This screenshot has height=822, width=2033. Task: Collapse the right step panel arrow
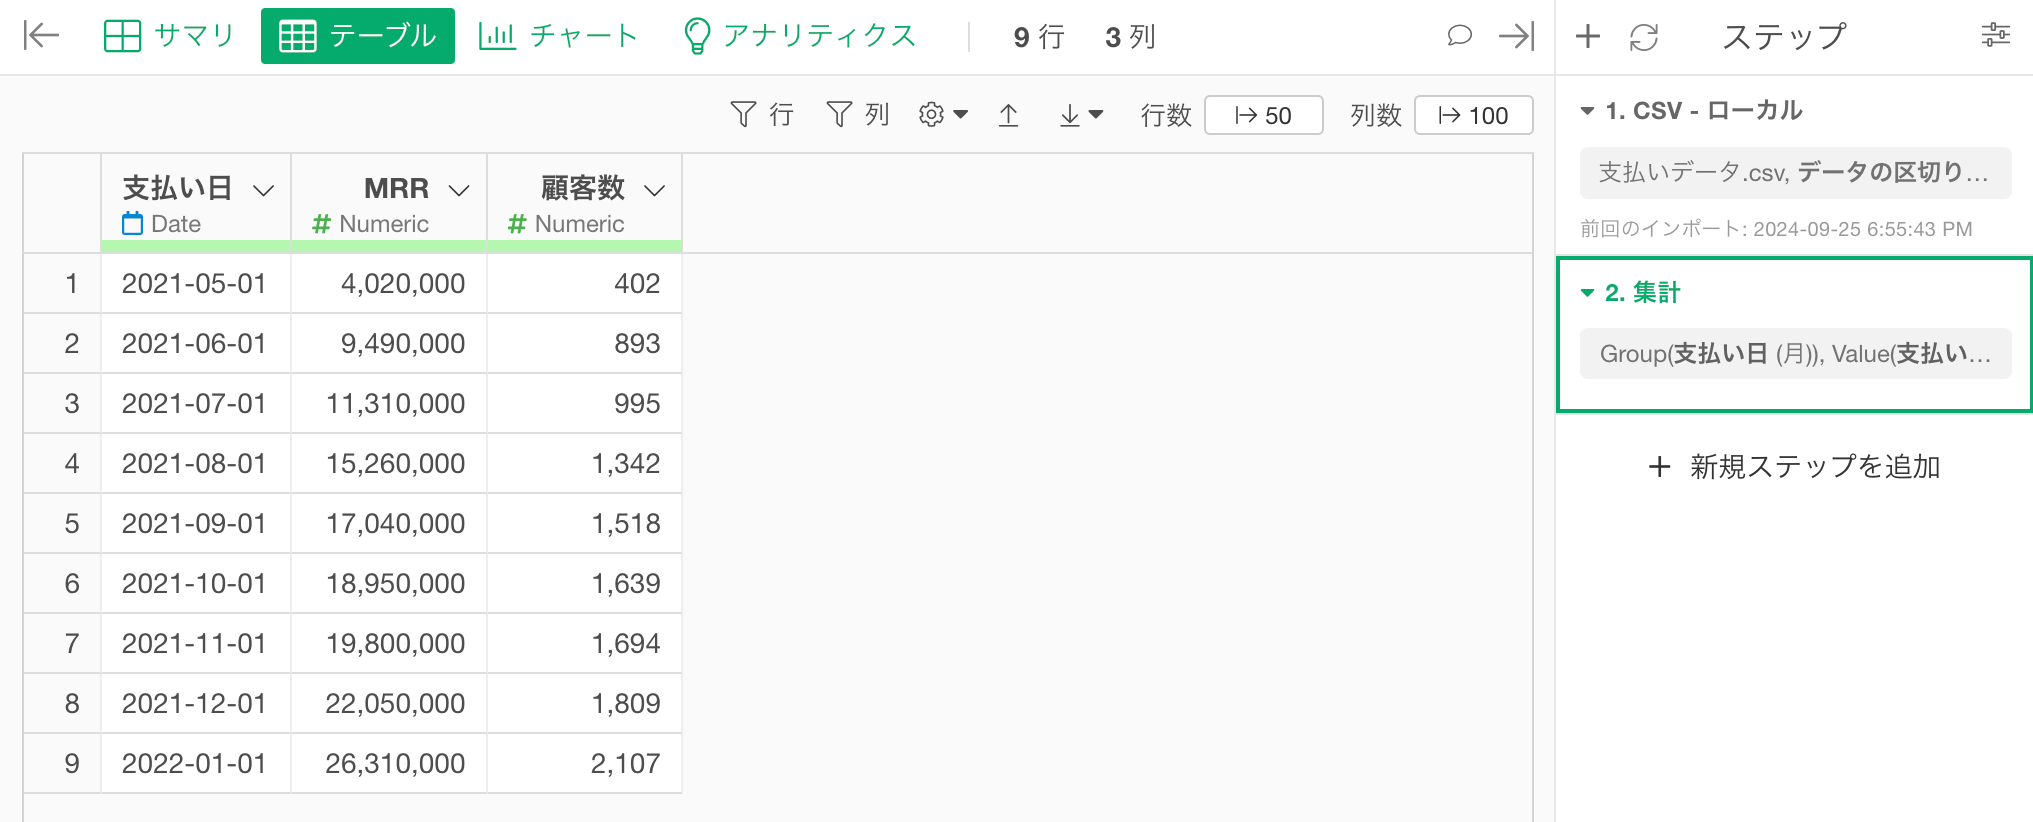point(1517,36)
